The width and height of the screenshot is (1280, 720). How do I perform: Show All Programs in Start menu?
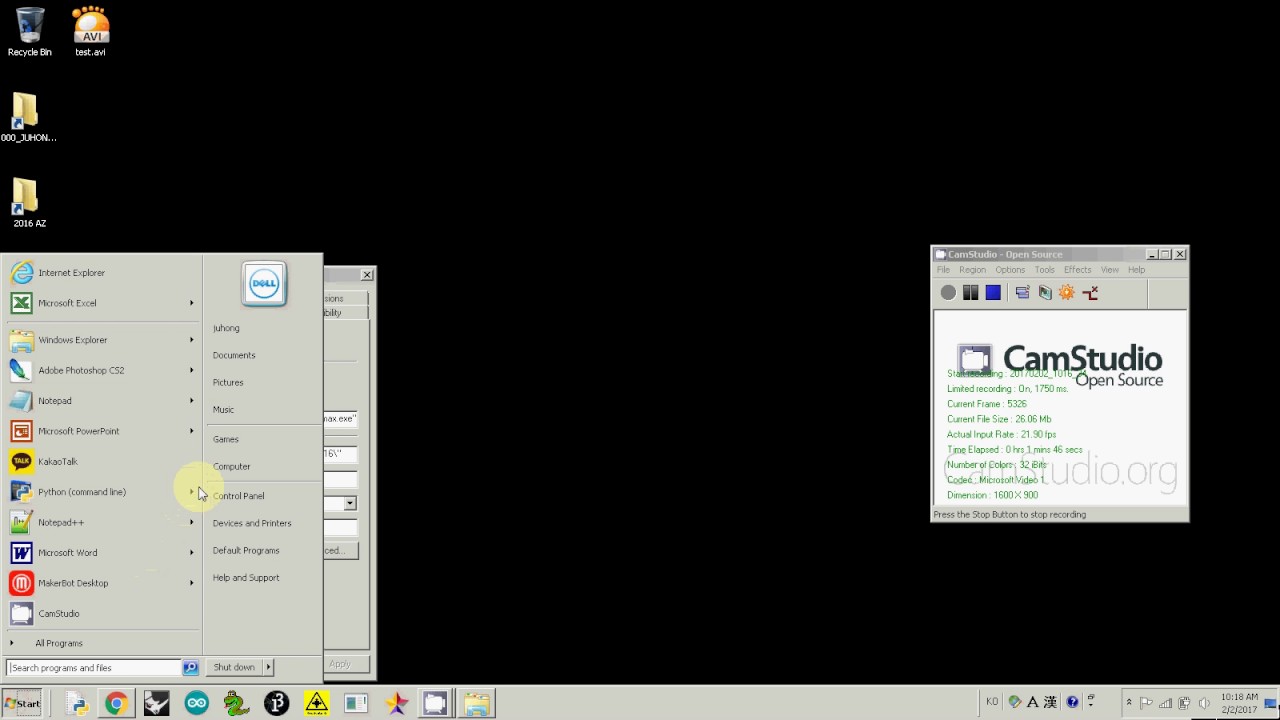102,643
